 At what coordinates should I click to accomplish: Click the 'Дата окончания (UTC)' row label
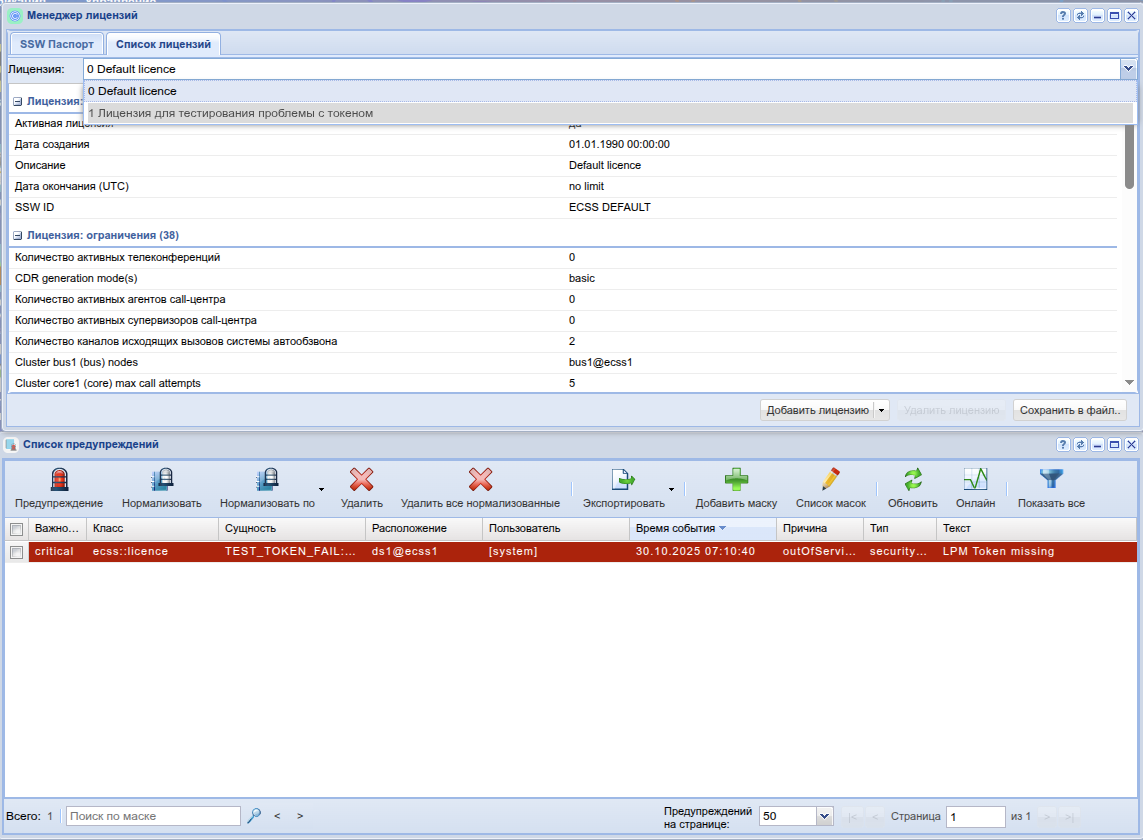71,187
